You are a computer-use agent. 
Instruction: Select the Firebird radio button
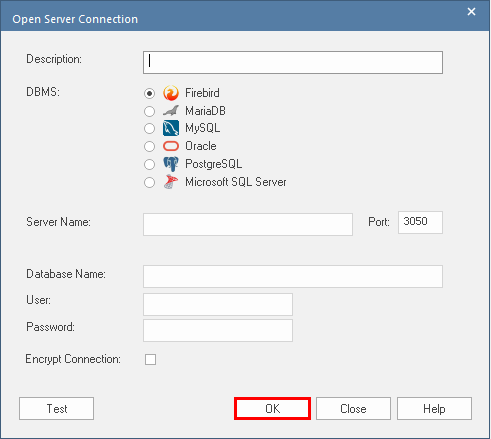[x=149, y=93]
